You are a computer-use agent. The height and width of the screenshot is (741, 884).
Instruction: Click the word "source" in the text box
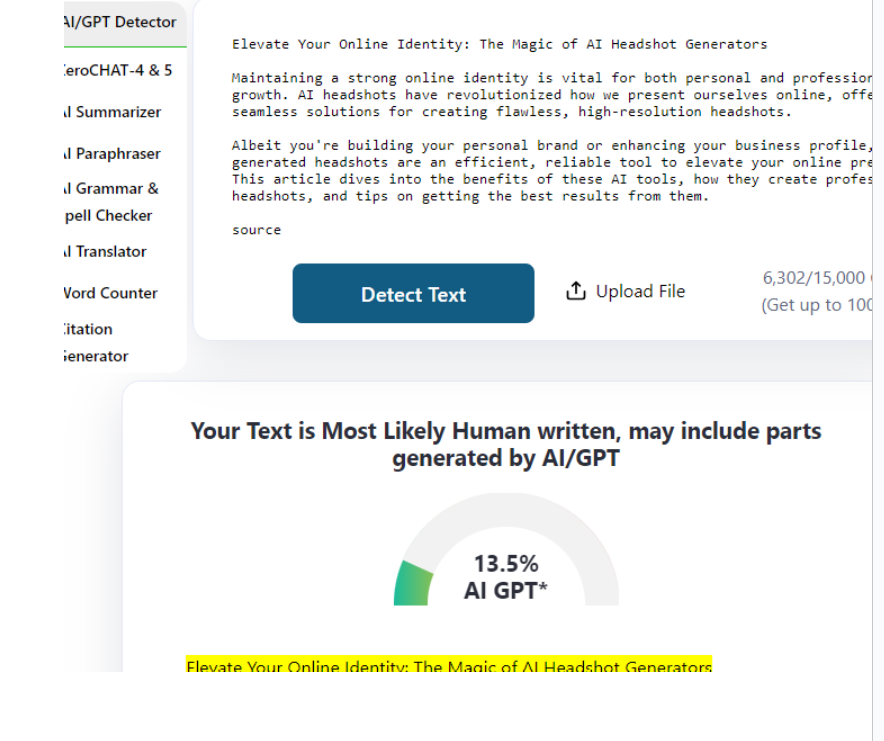tap(257, 230)
